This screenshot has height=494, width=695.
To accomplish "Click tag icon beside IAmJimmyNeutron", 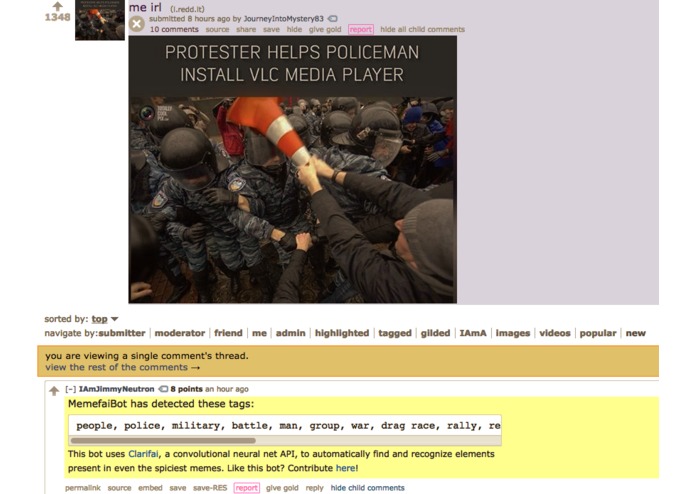I will point(163,389).
